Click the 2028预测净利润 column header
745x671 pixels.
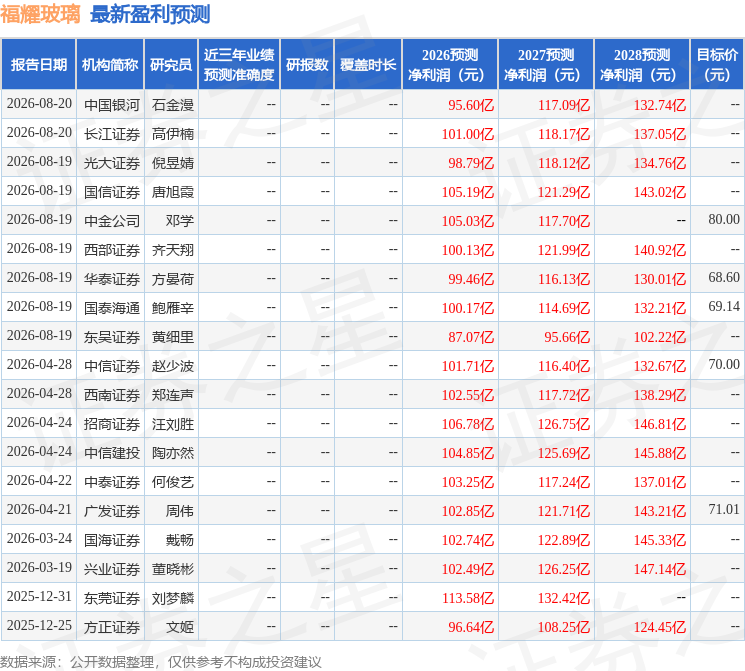642,64
